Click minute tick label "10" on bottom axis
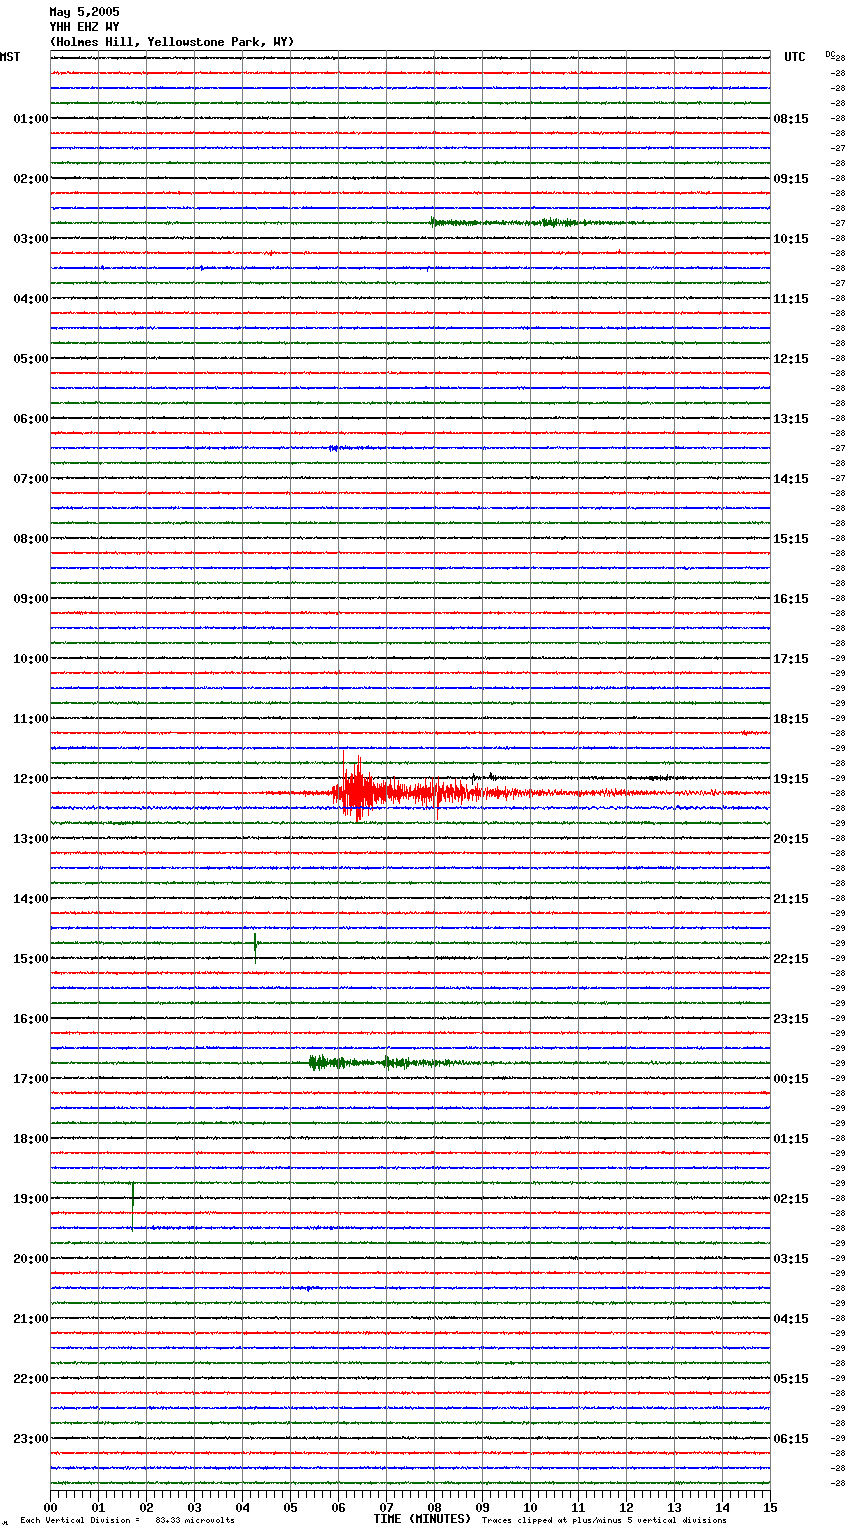The height and width of the screenshot is (1534, 850). (530, 1507)
